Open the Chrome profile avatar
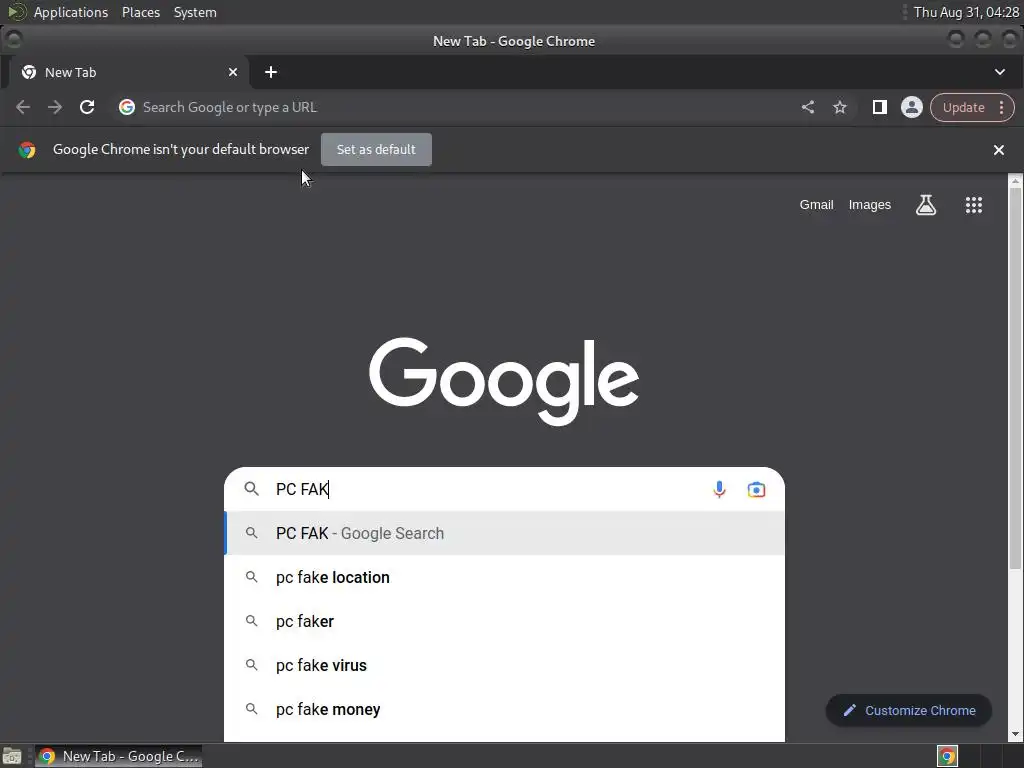The height and width of the screenshot is (768, 1024). coord(912,107)
